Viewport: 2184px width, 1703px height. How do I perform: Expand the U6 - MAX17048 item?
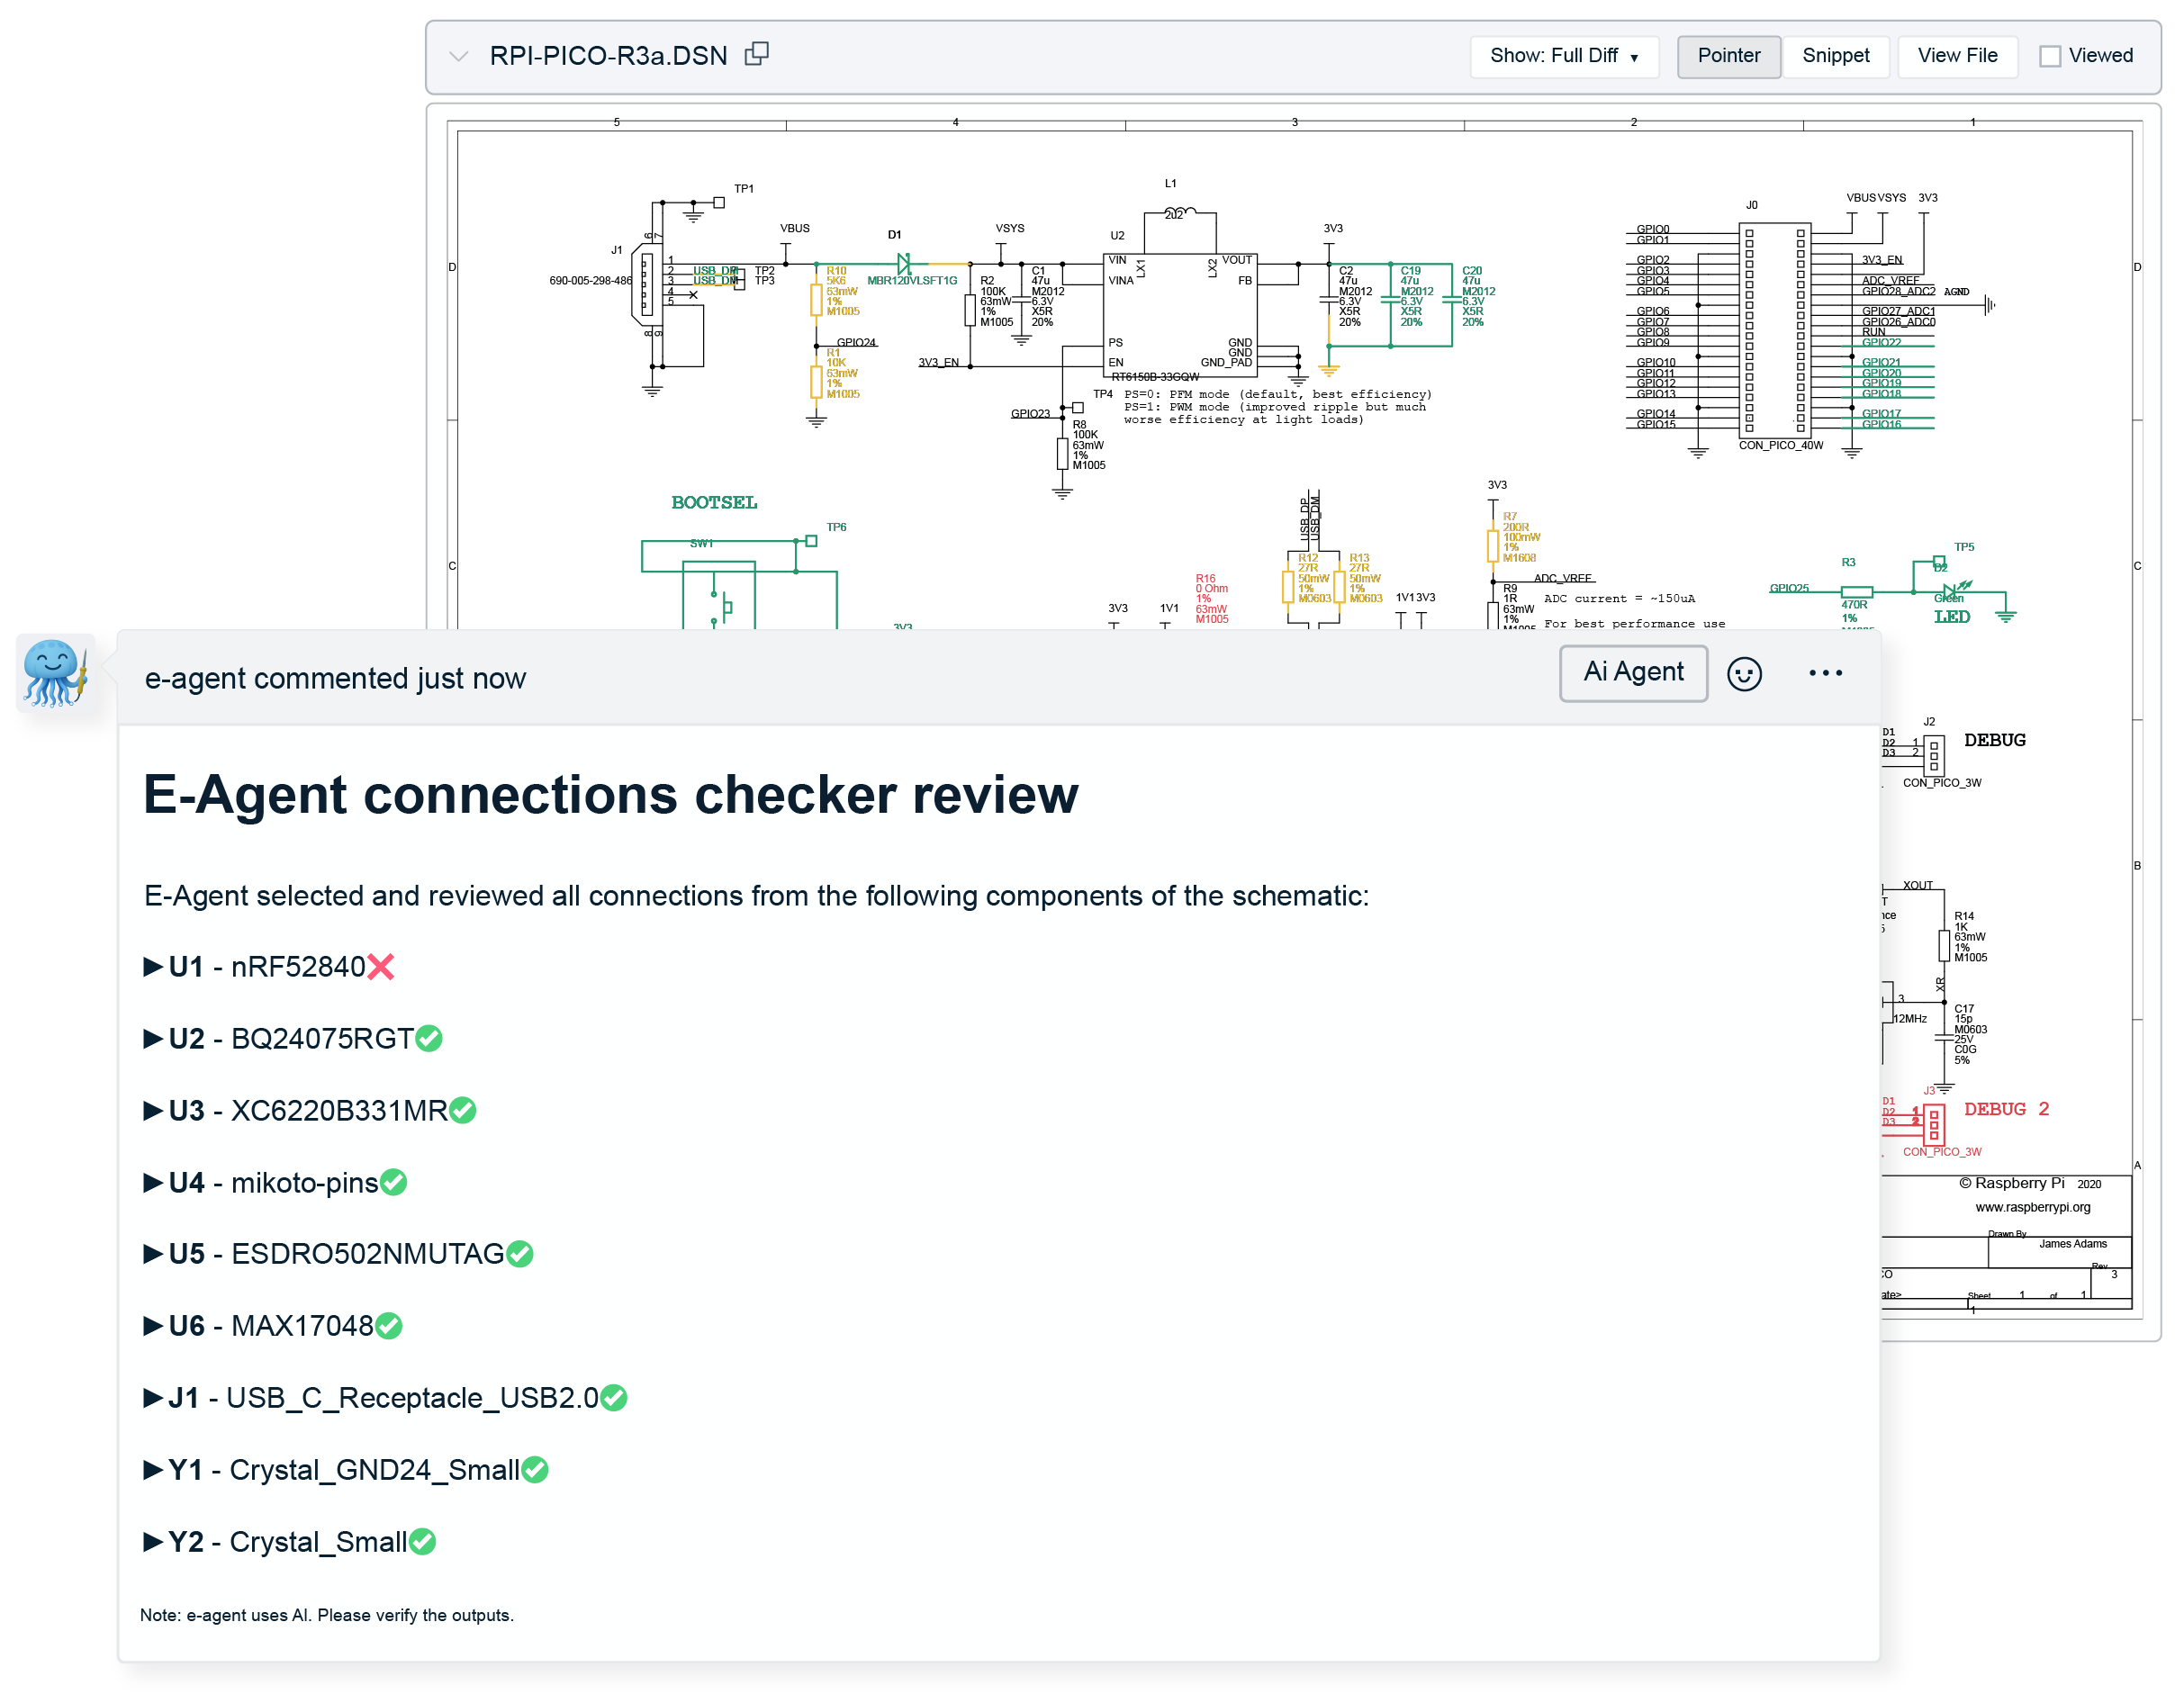coord(153,1325)
